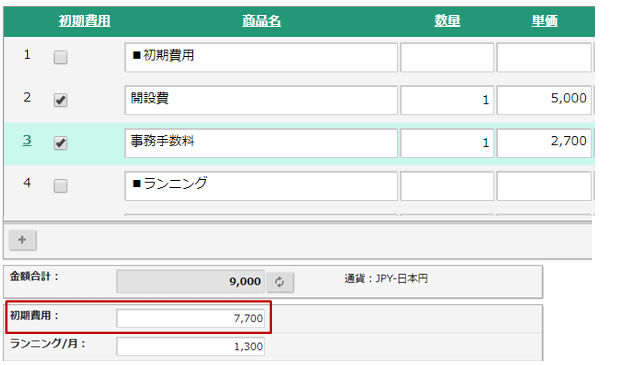
Task: Click the 5,000 unit price field
Action: [x=544, y=100]
